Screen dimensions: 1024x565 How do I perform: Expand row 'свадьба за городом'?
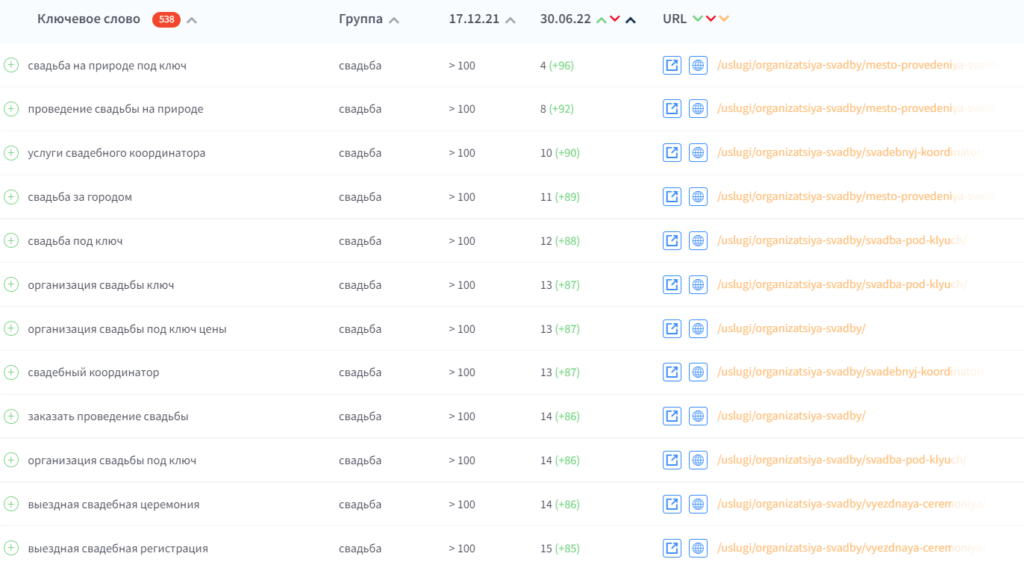11,197
